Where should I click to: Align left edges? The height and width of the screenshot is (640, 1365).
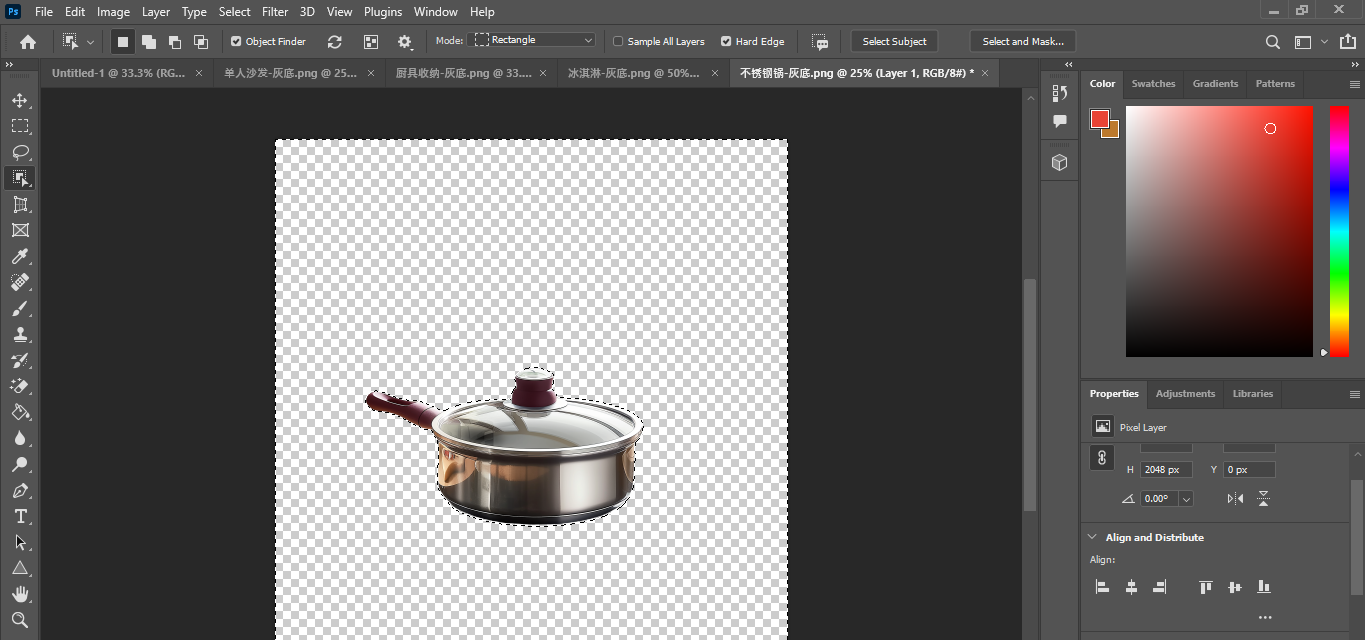[x=1102, y=587]
